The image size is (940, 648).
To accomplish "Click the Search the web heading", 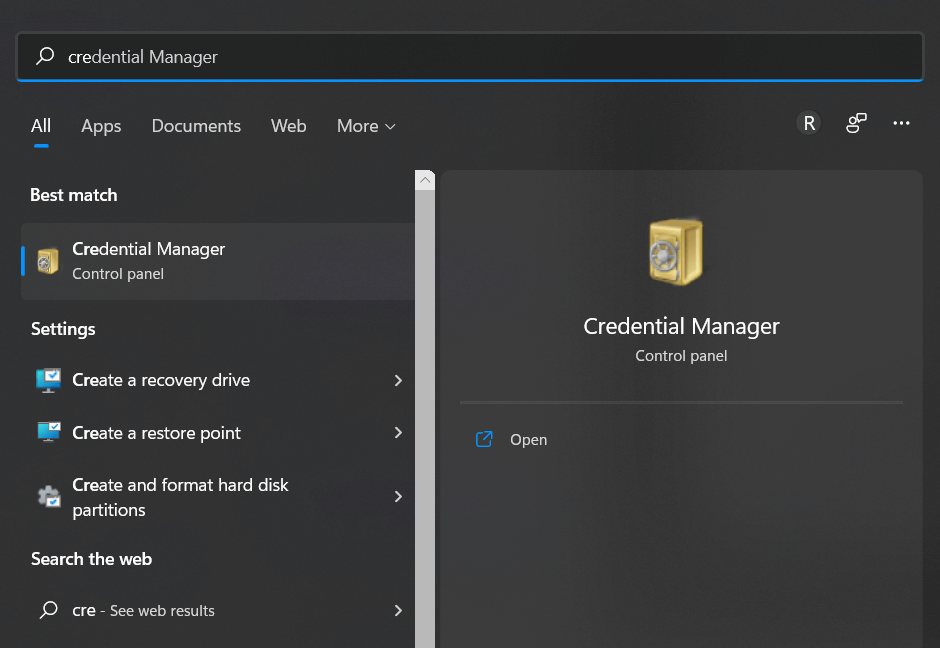I will pos(91,559).
